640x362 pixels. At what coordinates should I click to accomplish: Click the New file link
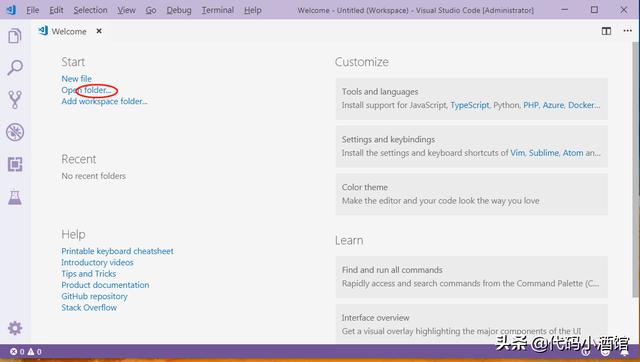76,78
